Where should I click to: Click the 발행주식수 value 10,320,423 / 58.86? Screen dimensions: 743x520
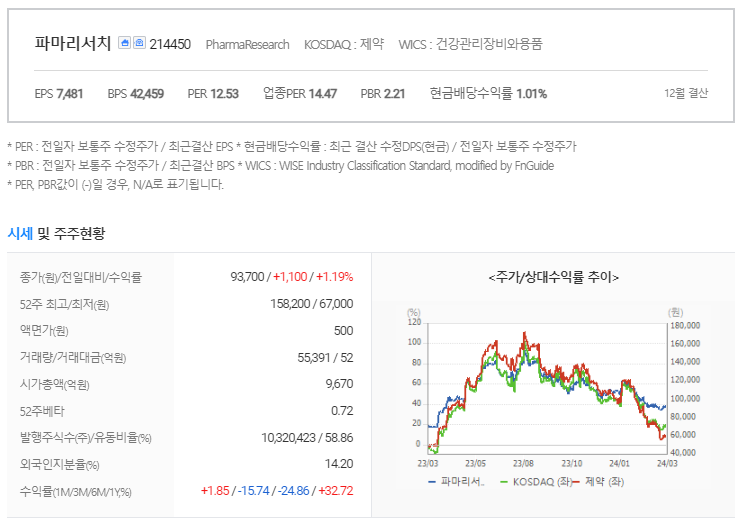point(307,438)
